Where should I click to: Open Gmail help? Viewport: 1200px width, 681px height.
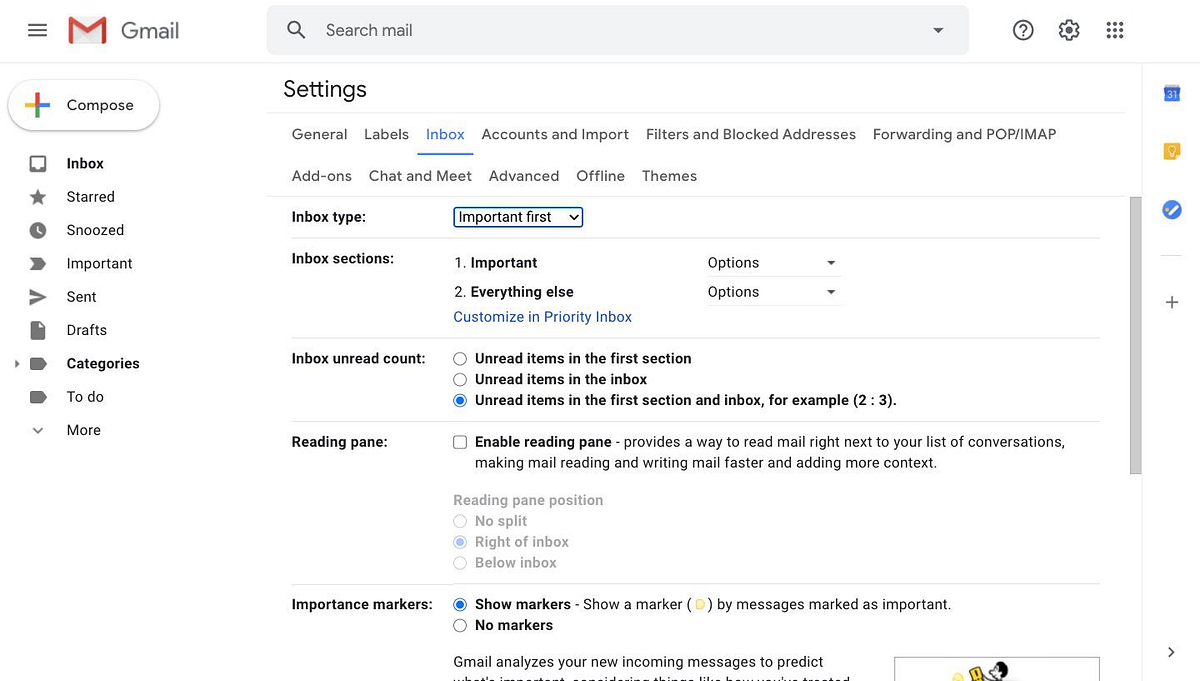point(1023,30)
